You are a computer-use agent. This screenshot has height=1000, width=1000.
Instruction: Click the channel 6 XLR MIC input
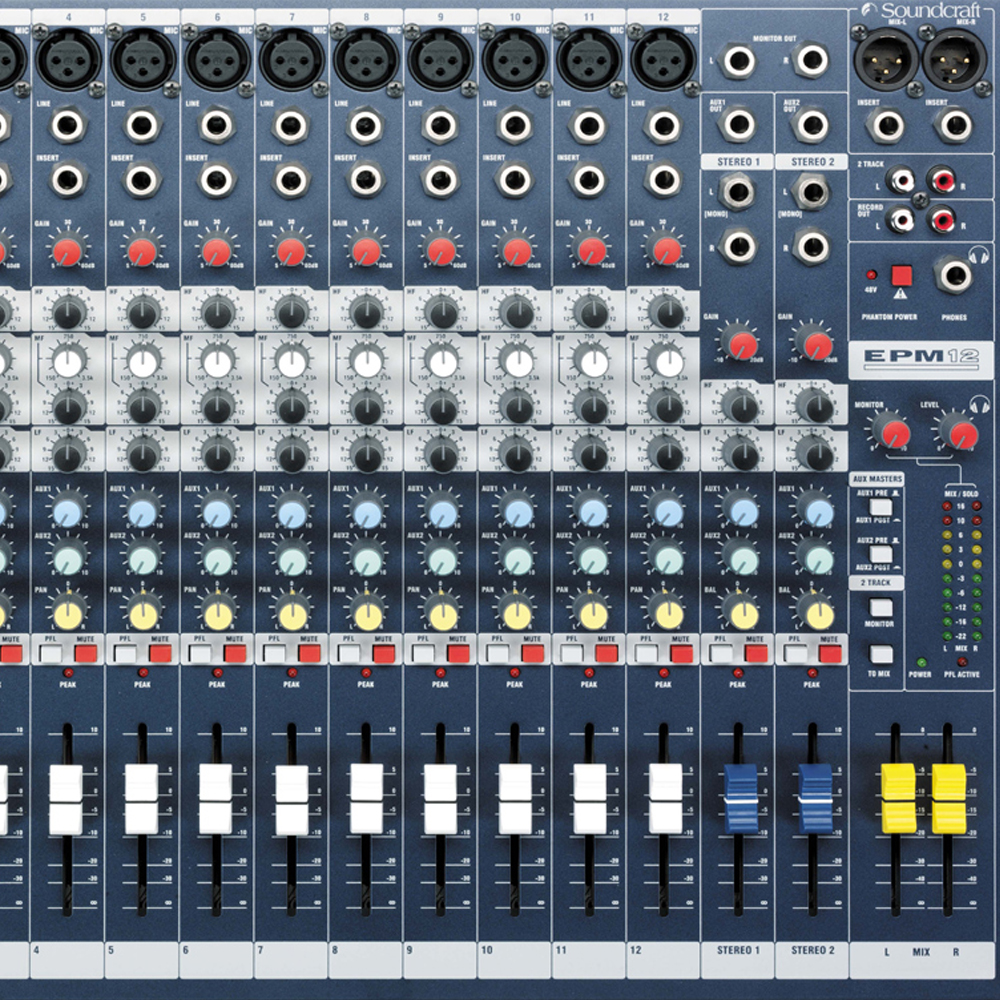(217, 59)
